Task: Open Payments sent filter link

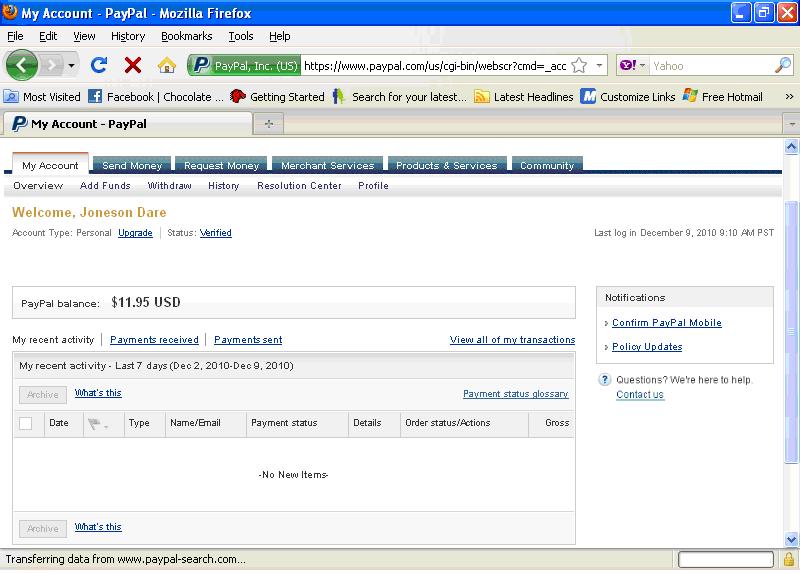Action: point(248,340)
